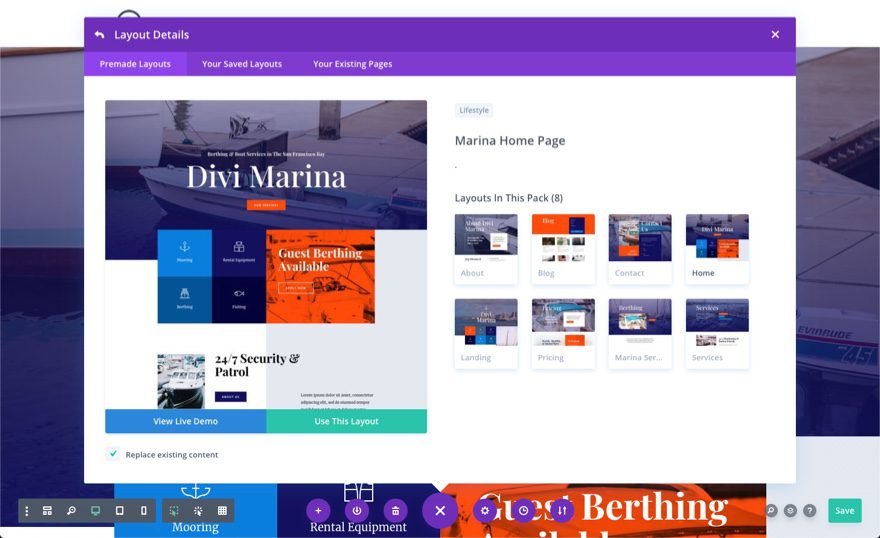The height and width of the screenshot is (538, 880).
Task: Click View Live Demo button
Action: [186, 421]
